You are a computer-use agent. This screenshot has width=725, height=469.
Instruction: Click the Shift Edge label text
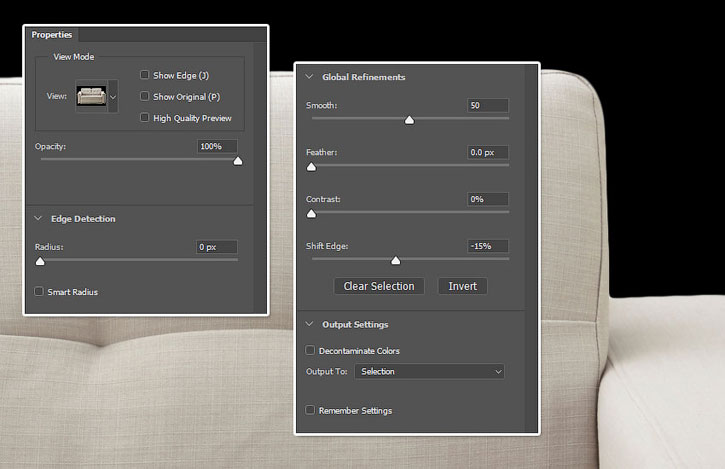(327, 246)
